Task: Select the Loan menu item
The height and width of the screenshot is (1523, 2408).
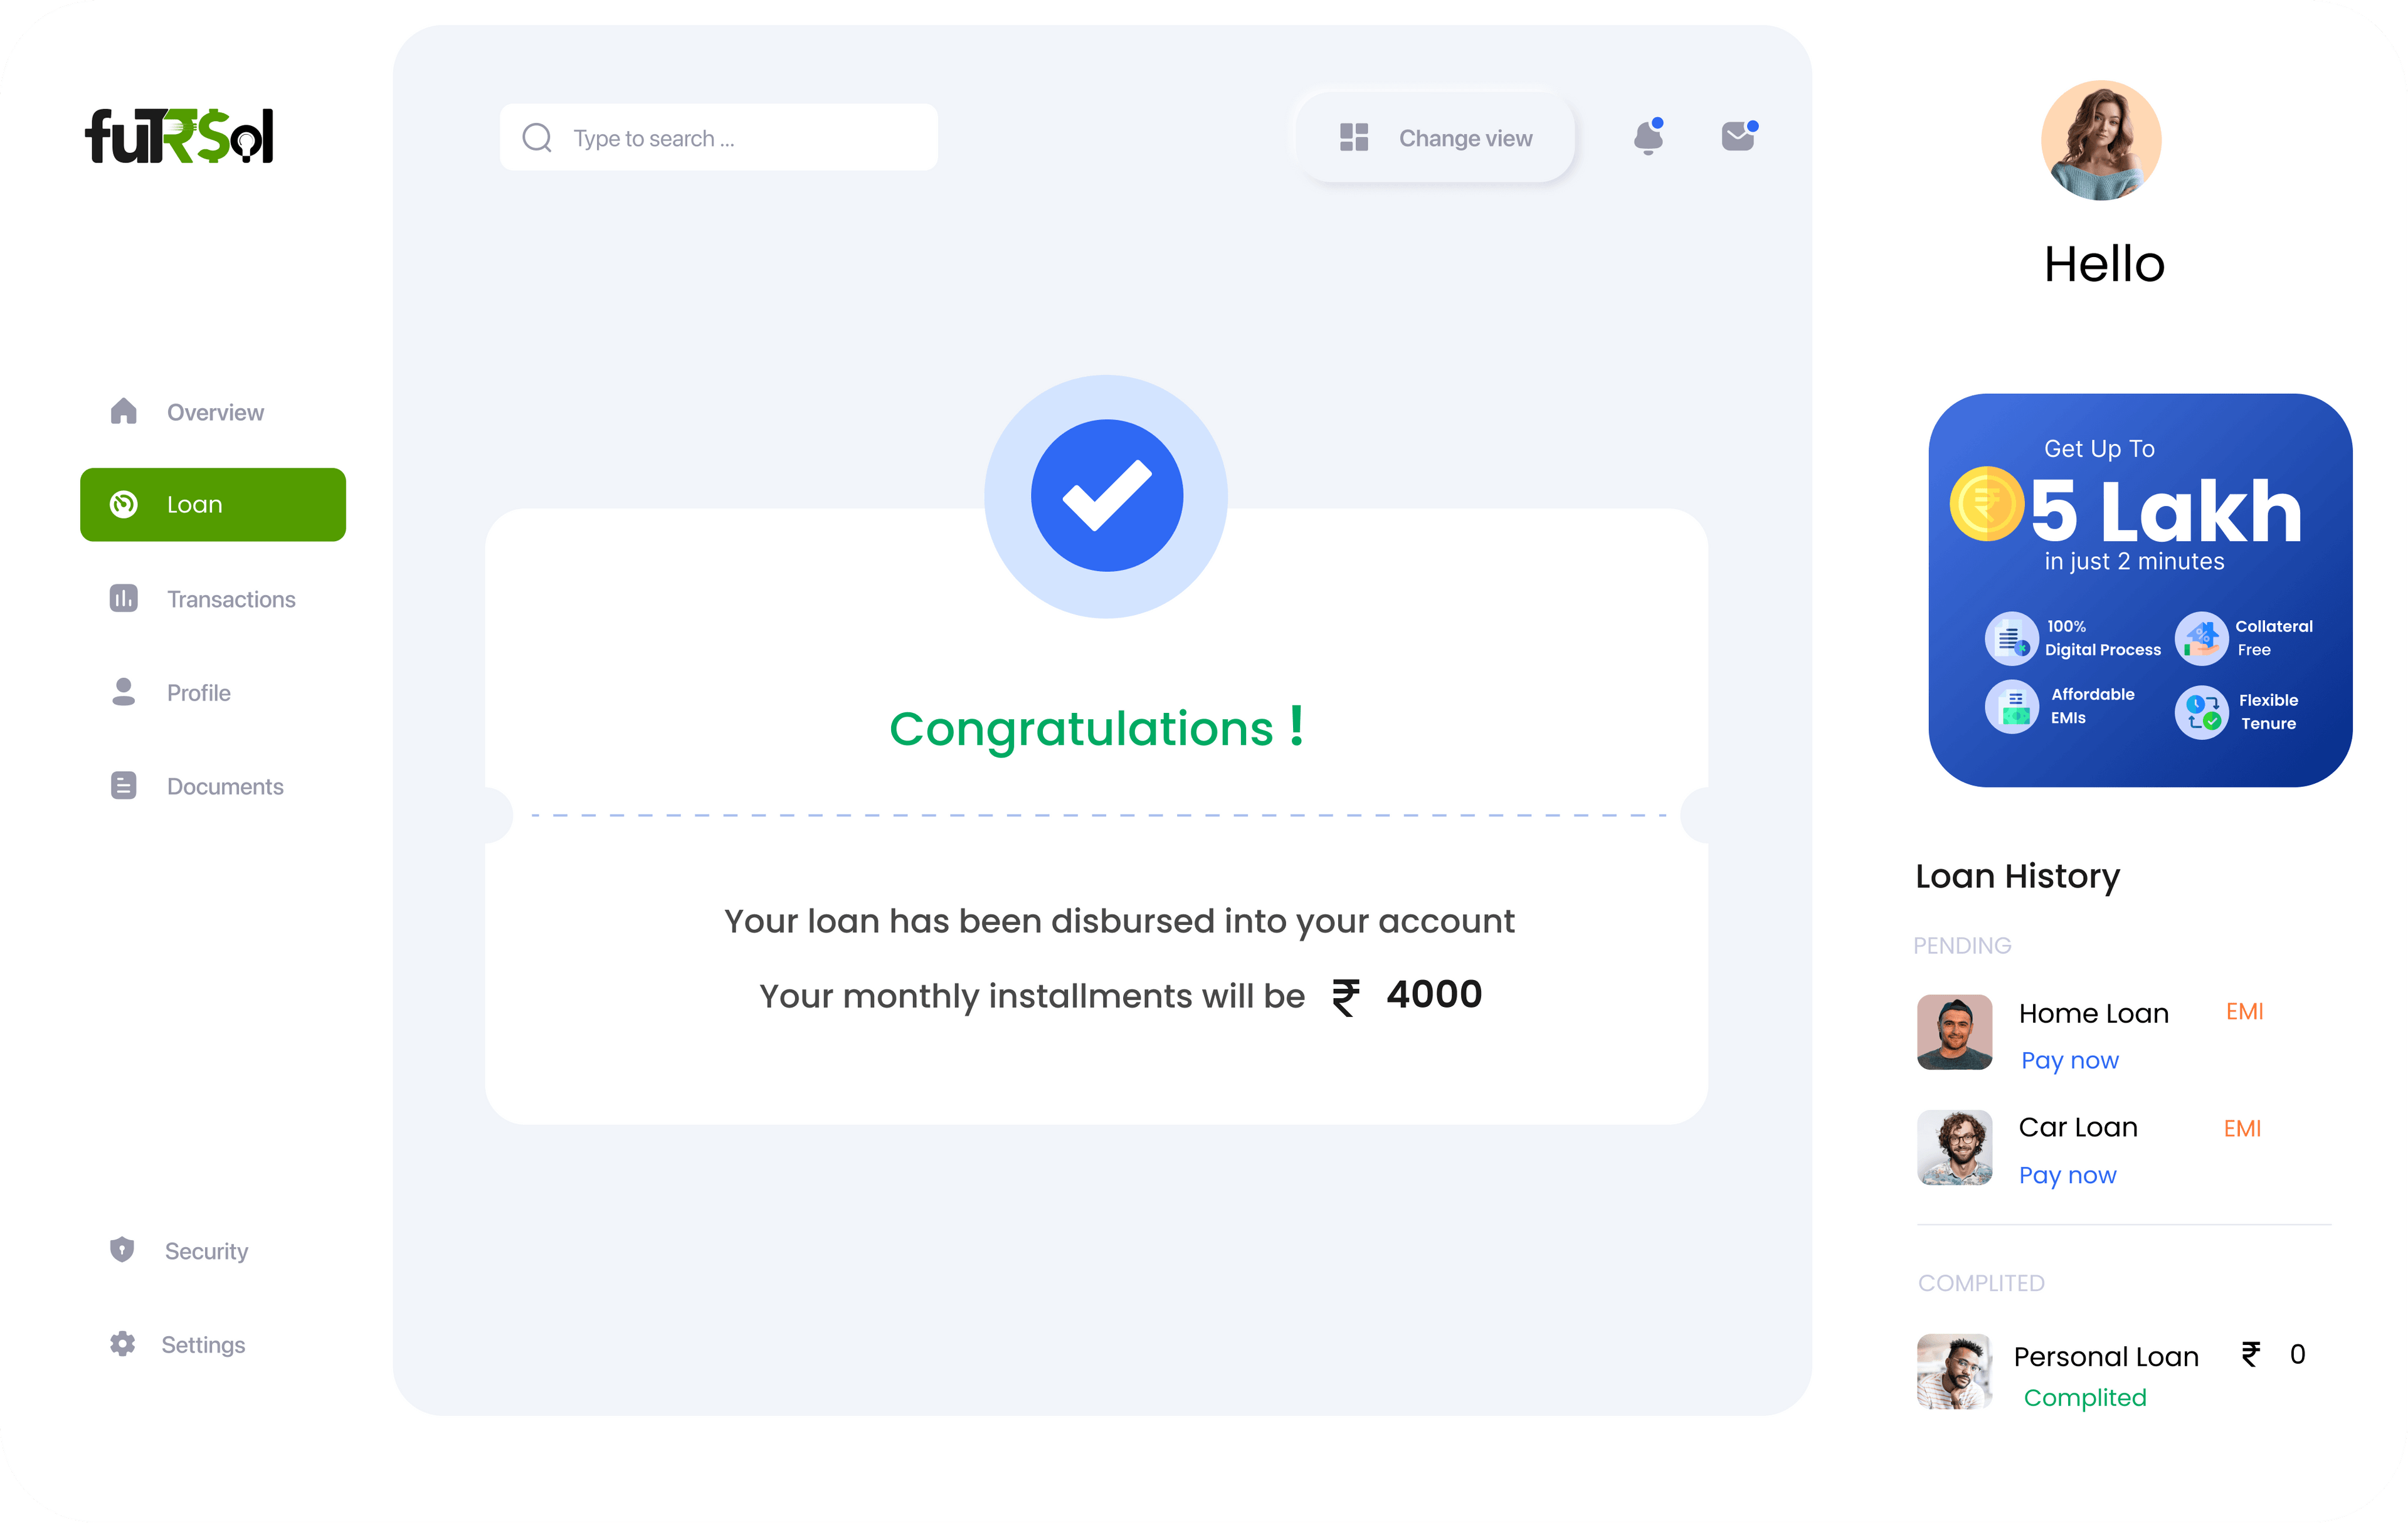Action: [x=213, y=504]
